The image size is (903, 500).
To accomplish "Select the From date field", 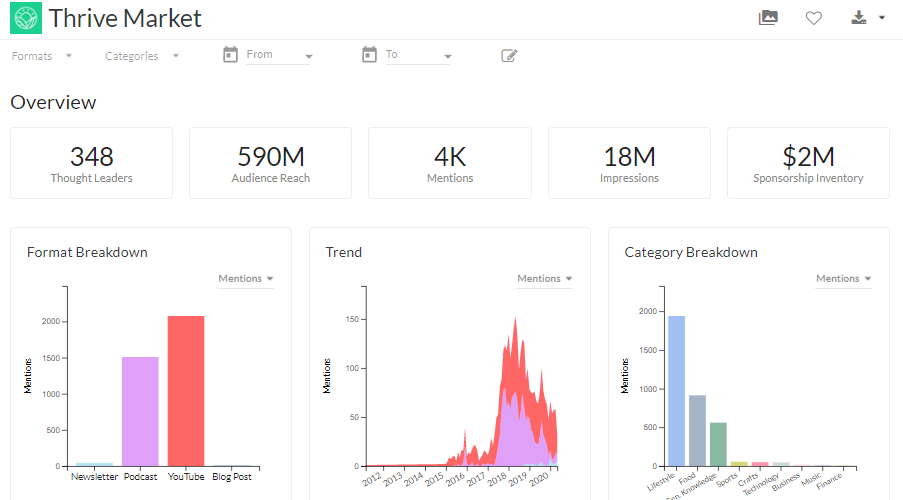I will tap(279, 55).
